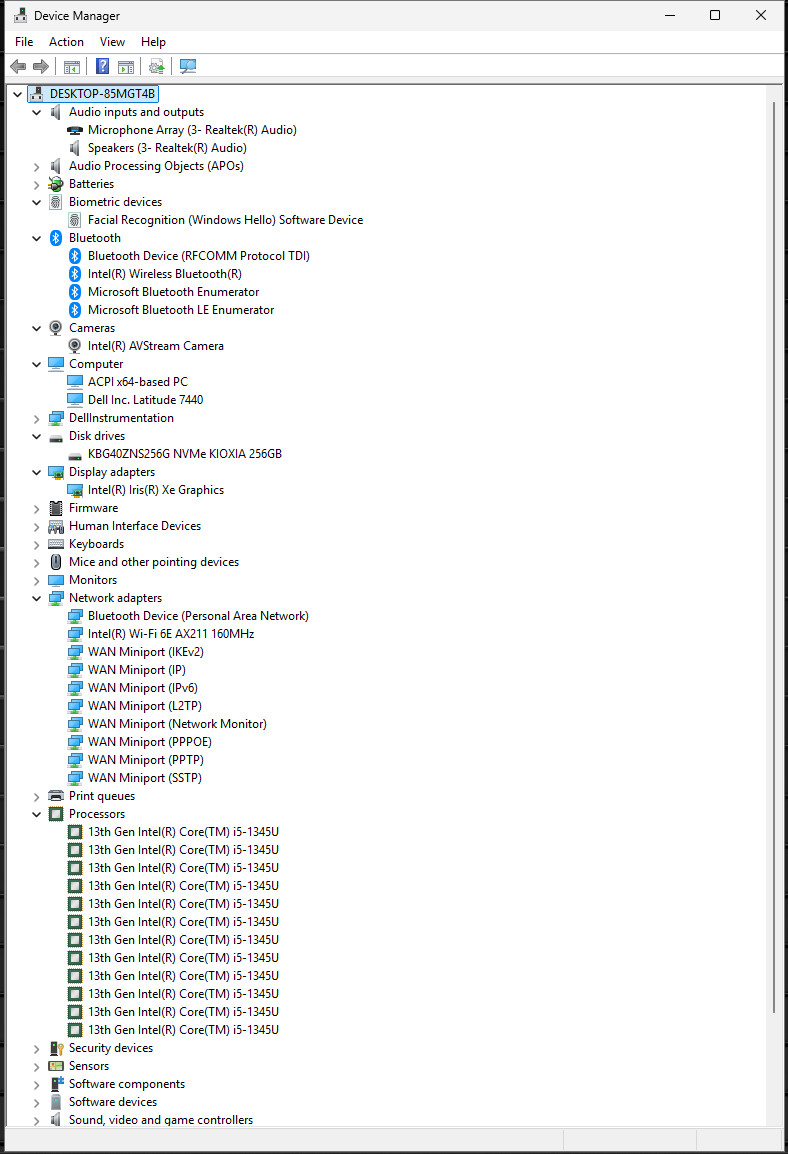Screen dimensions: 788x1154
Task: Expand the DellInstrumentation category
Action: point(37,419)
